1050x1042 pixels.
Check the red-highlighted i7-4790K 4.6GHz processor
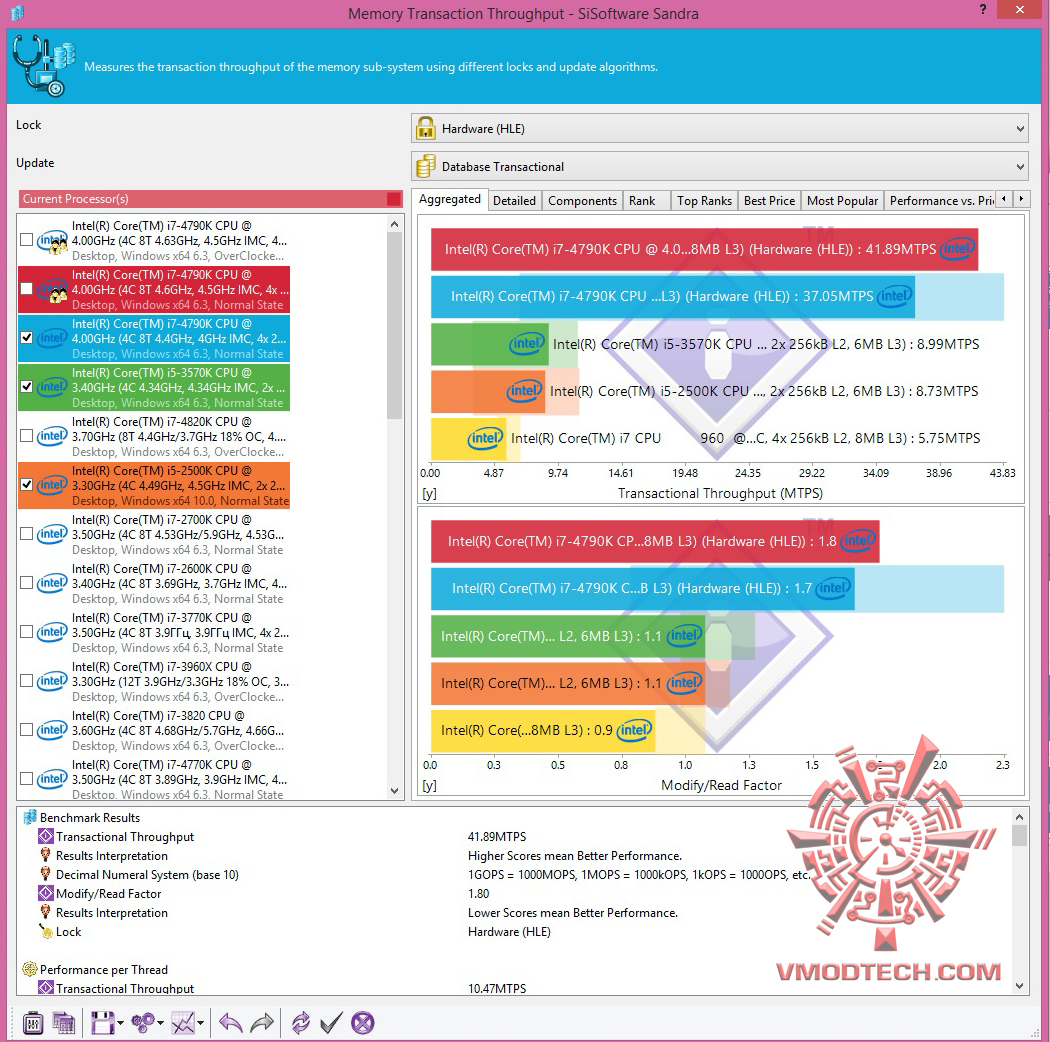pos(26,289)
